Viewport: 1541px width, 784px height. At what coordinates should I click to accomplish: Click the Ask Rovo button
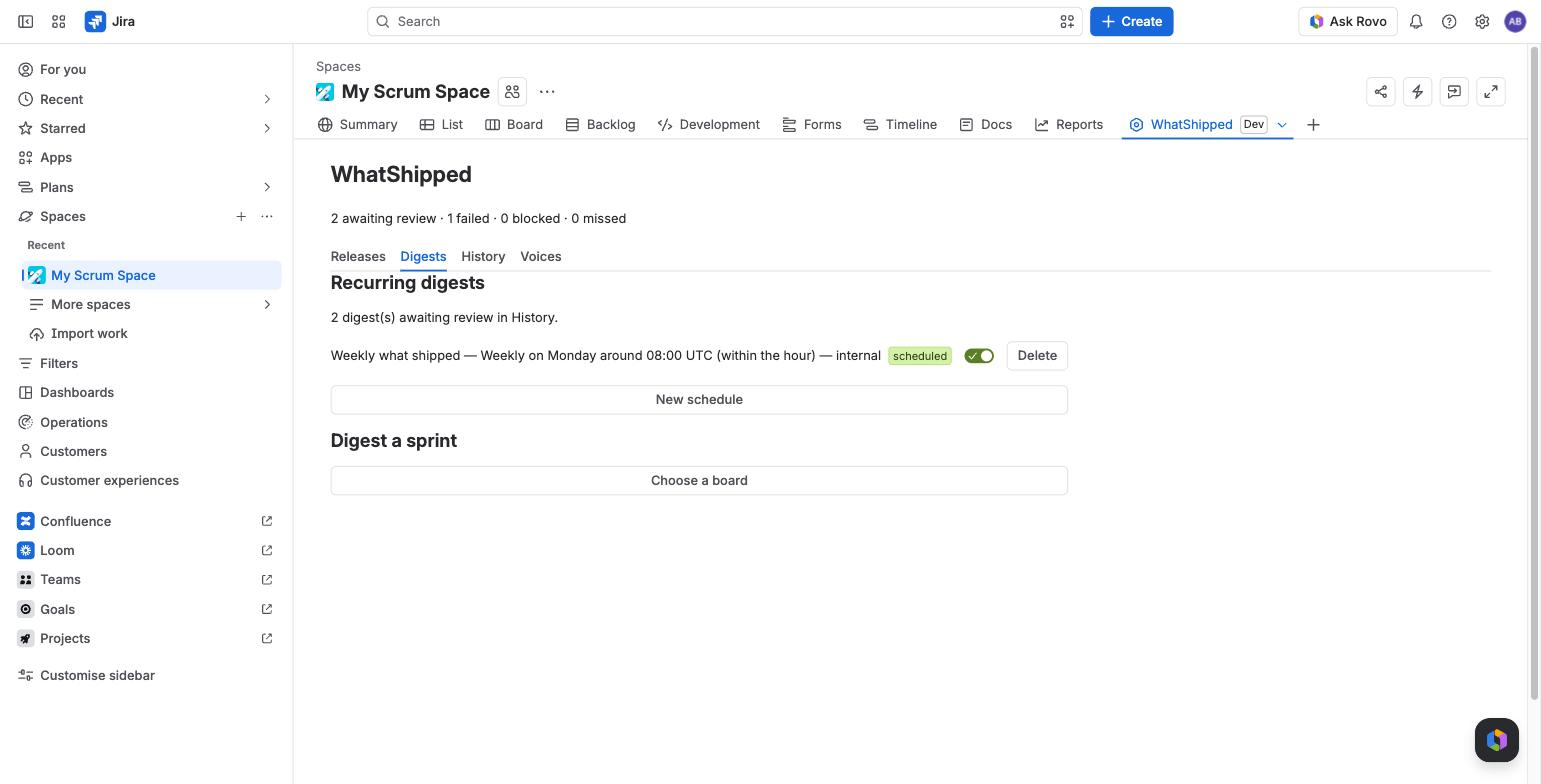(1347, 21)
